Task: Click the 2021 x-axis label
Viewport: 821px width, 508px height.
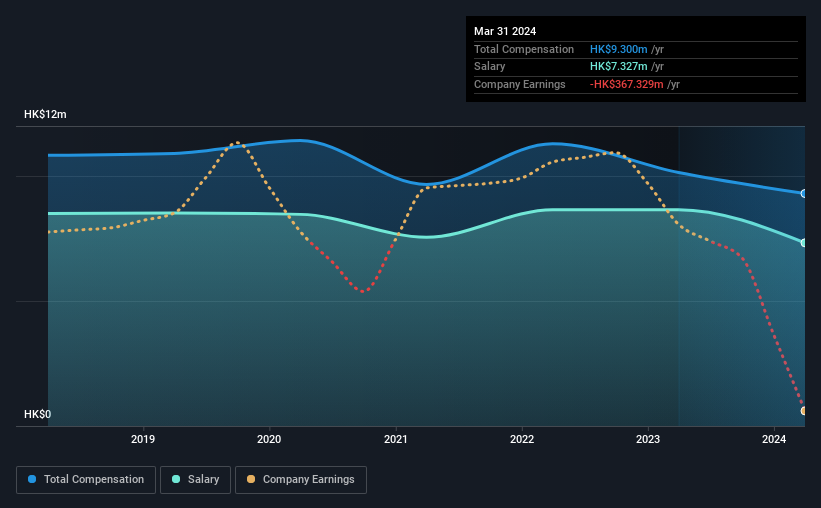Action: (395, 439)
